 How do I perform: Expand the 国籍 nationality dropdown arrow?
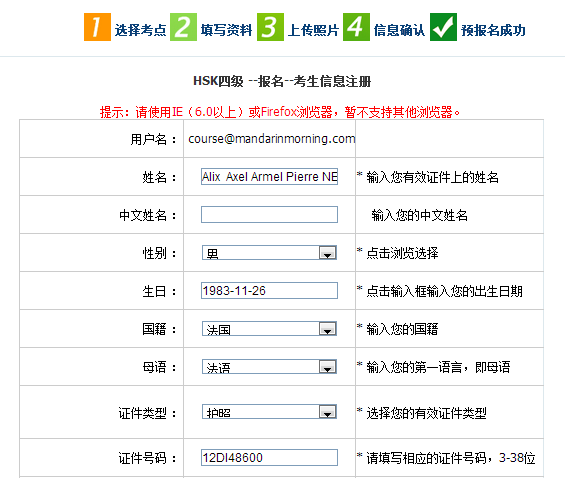[328, 329]
